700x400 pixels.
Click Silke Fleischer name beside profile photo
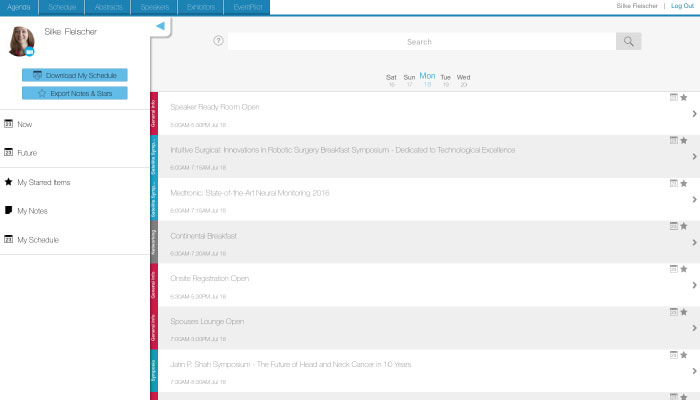click(x=71, y=32)
